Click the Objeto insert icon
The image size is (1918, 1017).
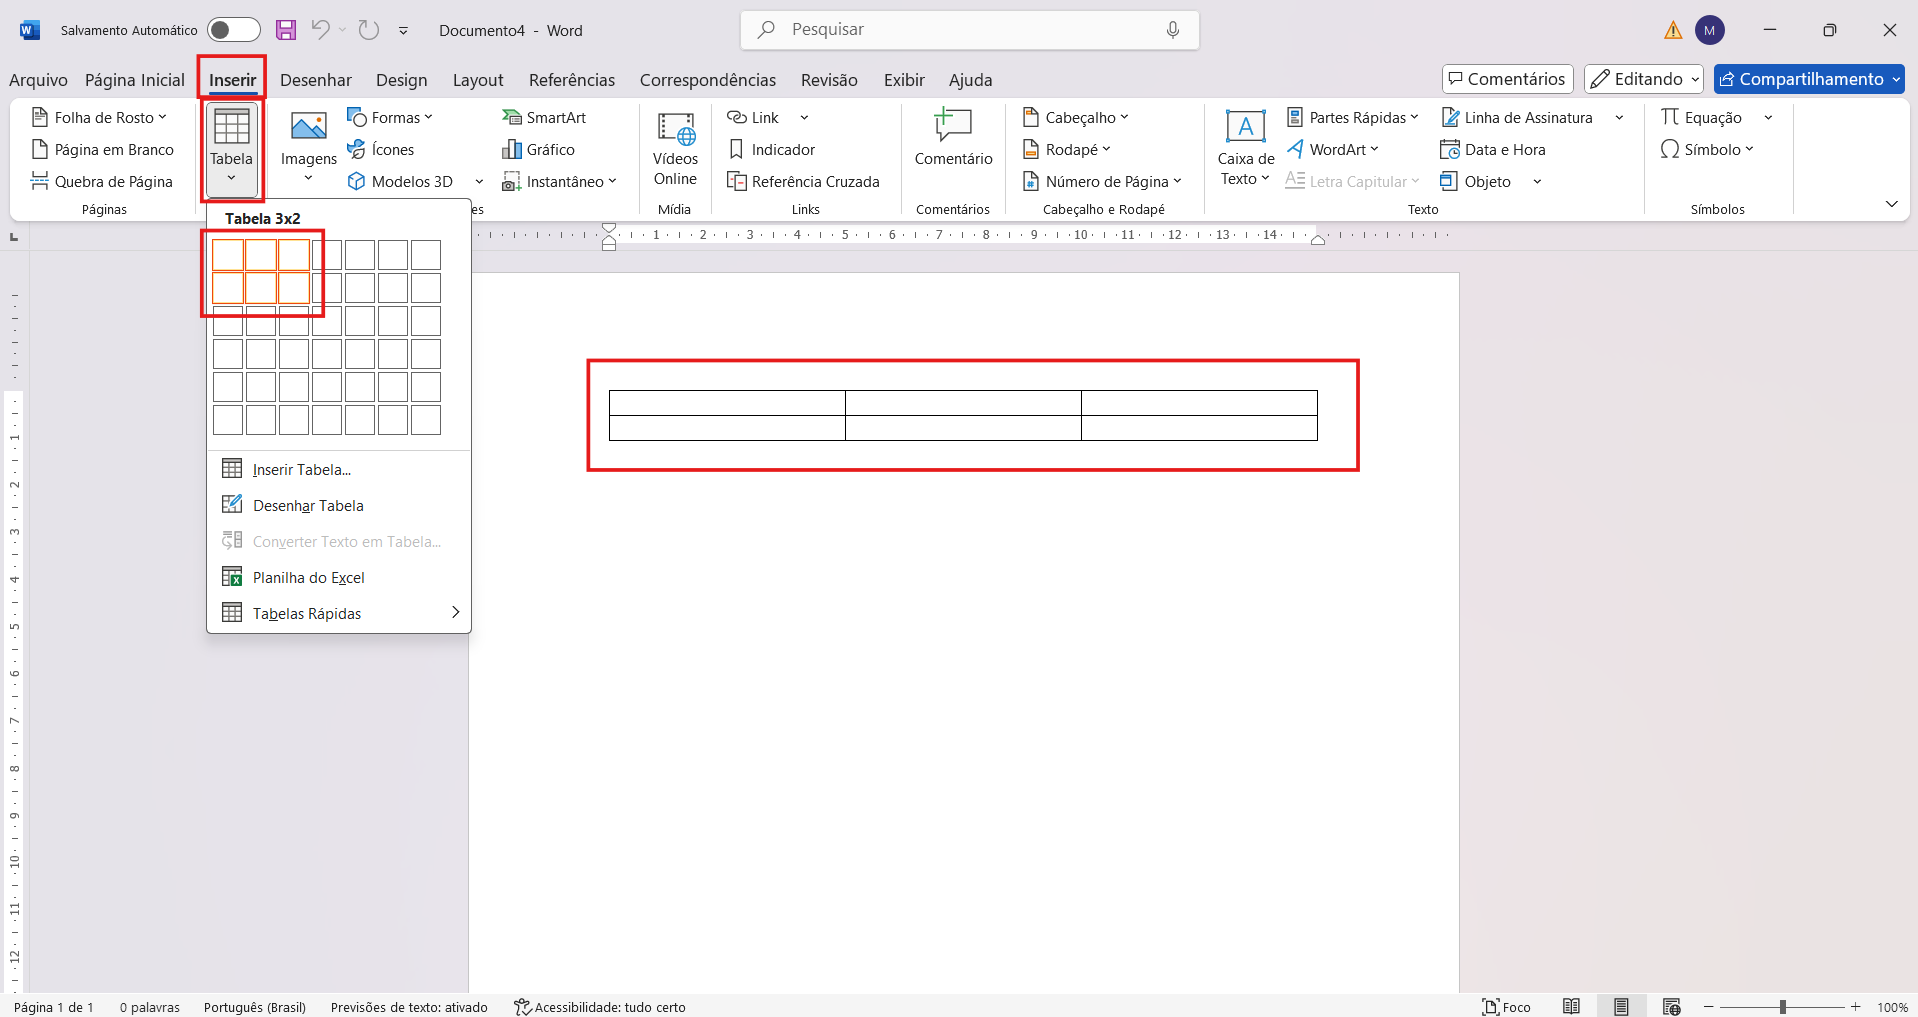pyautogui.click(x=1449, y=182)
